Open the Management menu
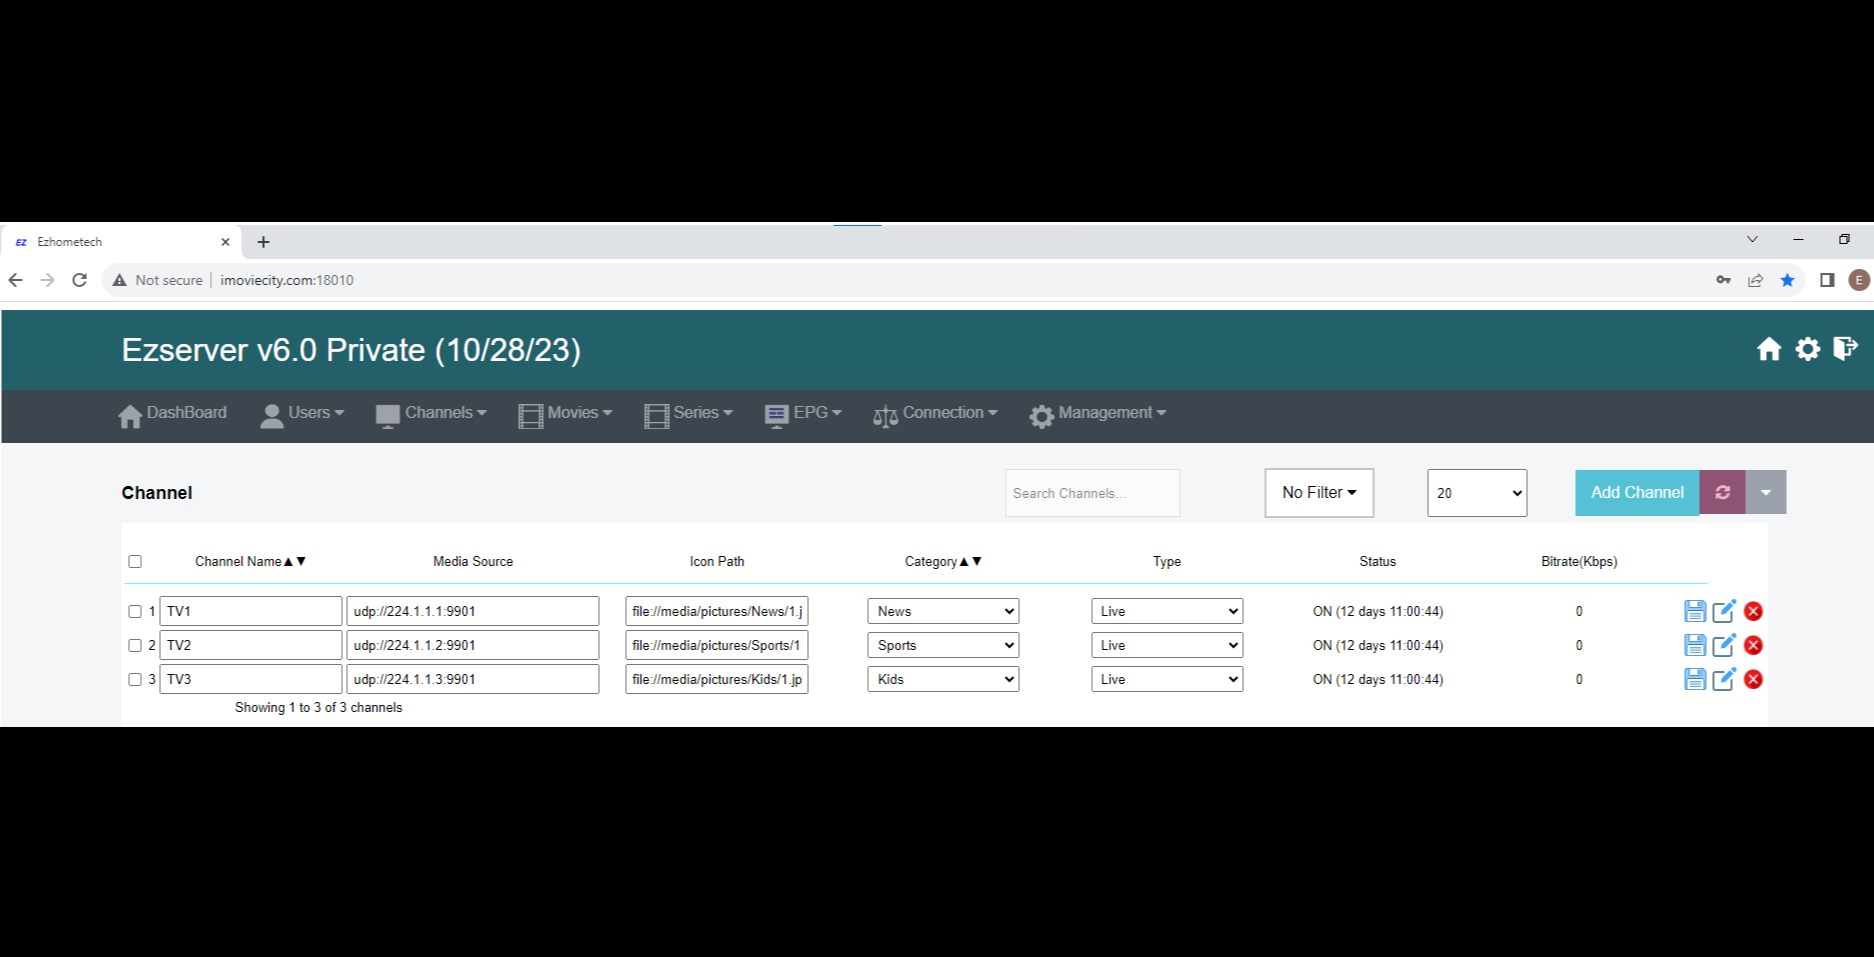 (1098, 414)
